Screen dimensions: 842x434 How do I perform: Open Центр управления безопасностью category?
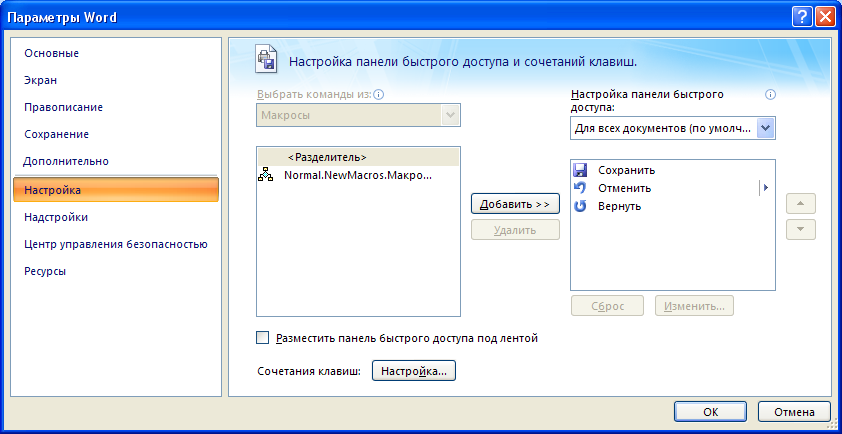point(116,244)
